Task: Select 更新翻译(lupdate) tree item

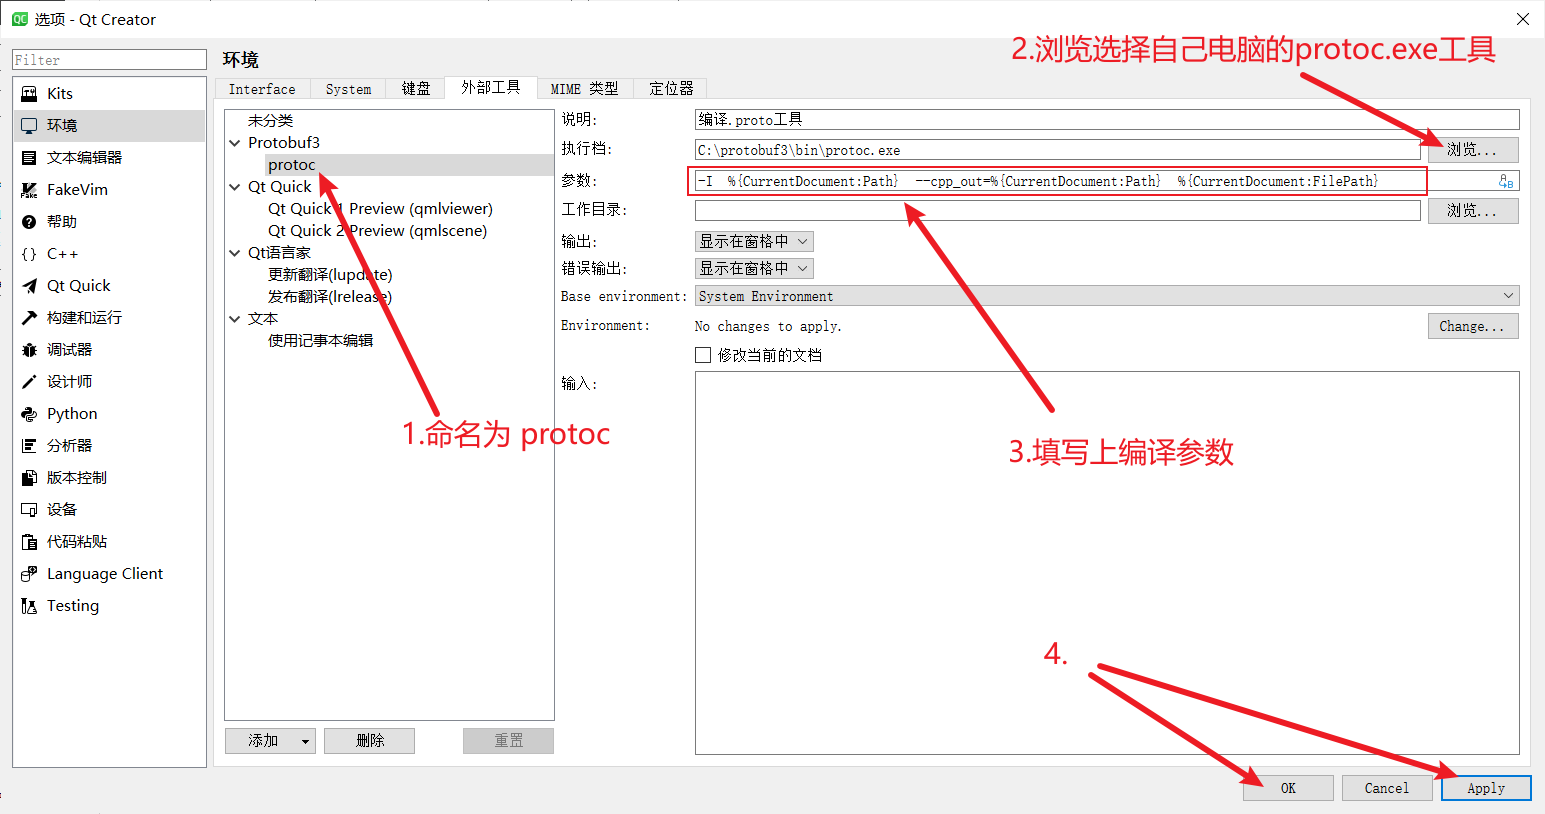Action: [330, 275]
